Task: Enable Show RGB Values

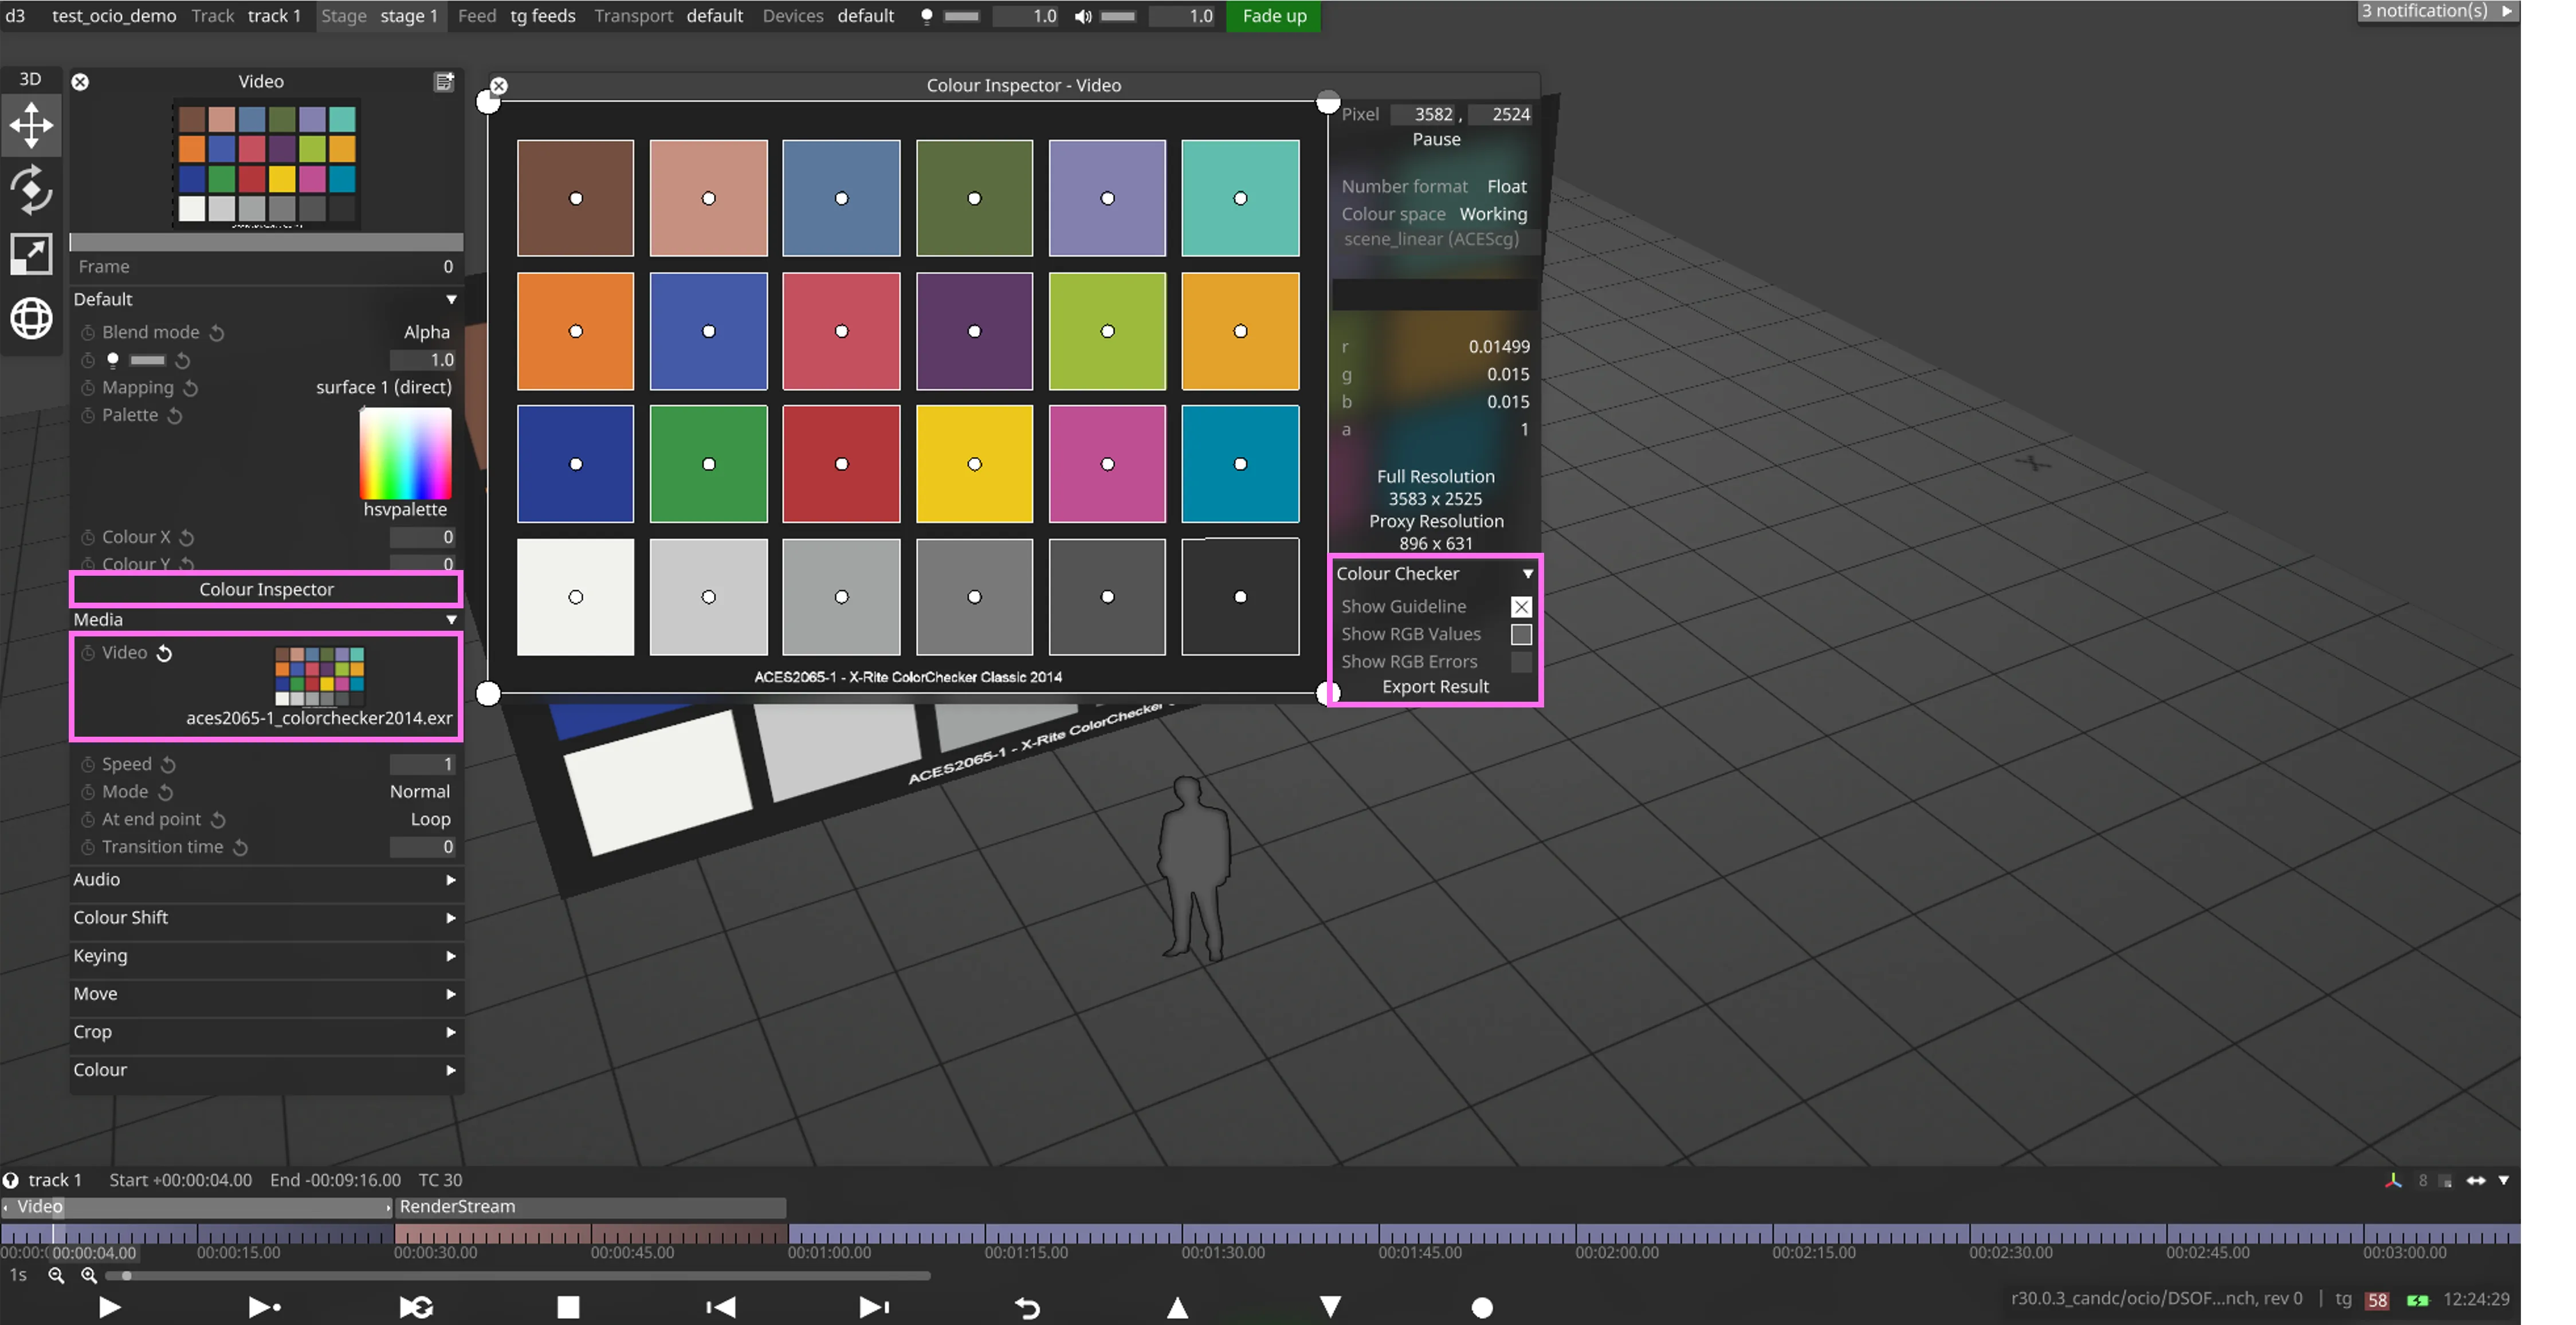Action: pos(1522,634)
